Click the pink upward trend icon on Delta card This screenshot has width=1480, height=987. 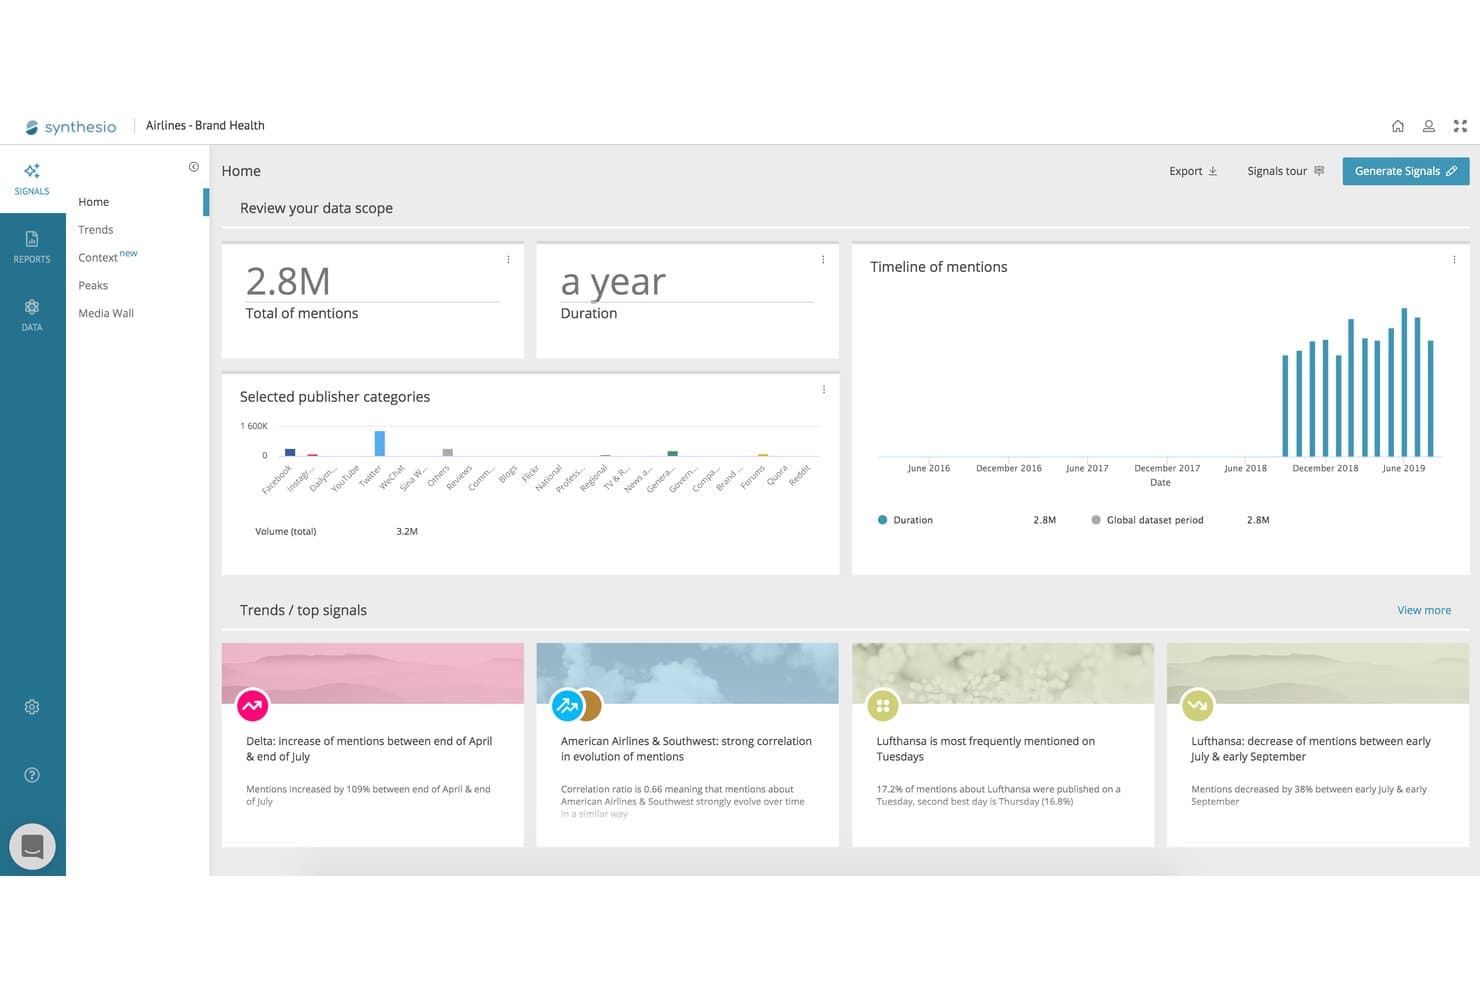click(x=252, y=705)
